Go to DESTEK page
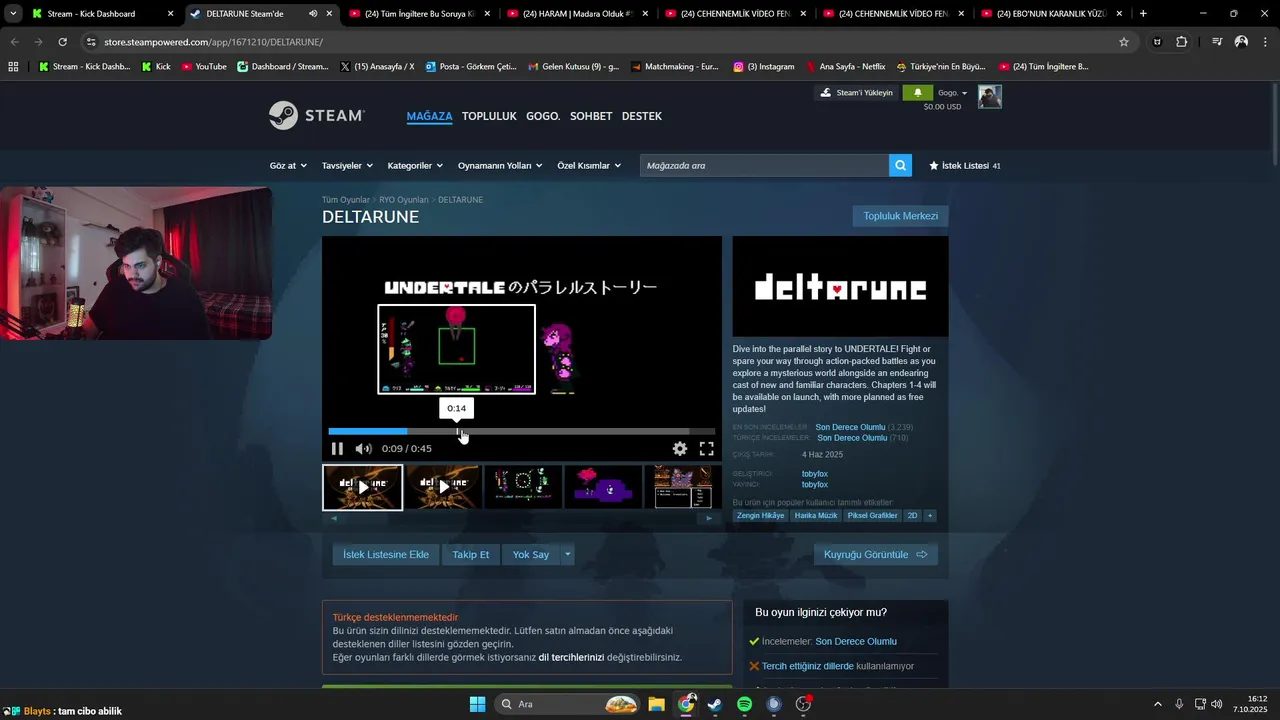Screen dimensions: 1280x720 point(642,116)
